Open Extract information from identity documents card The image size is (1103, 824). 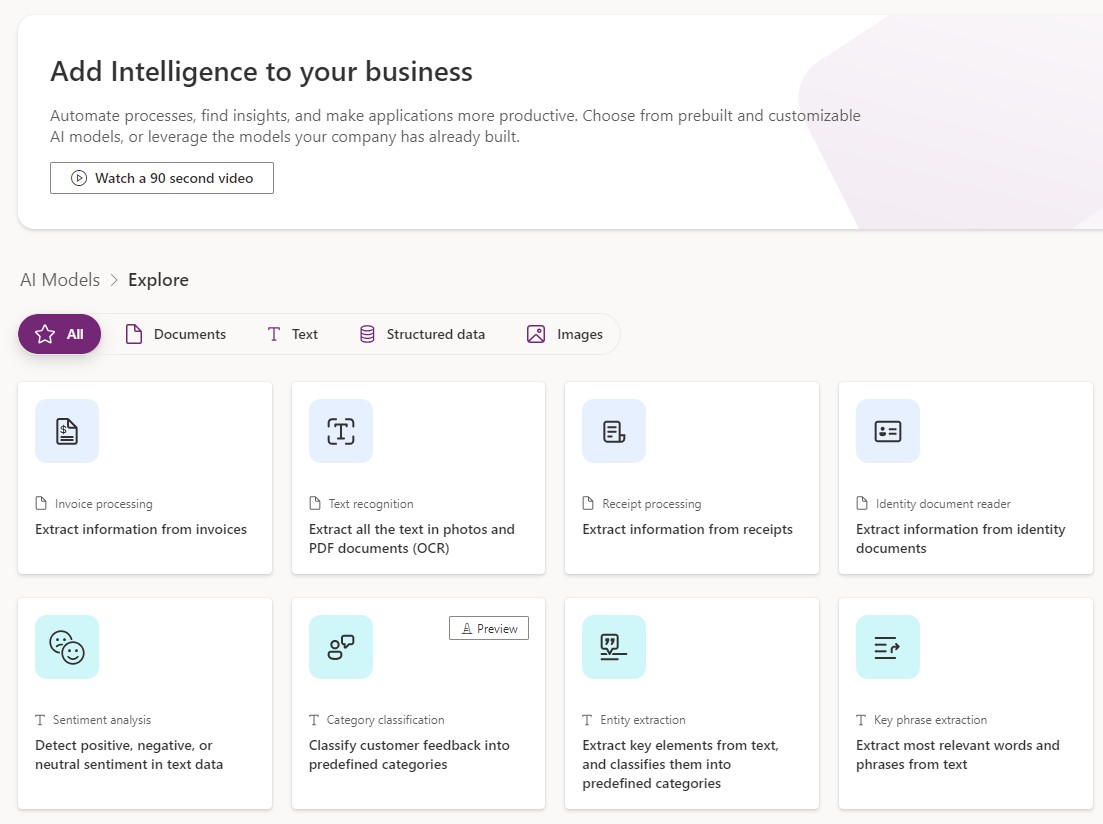click(966, 478)
